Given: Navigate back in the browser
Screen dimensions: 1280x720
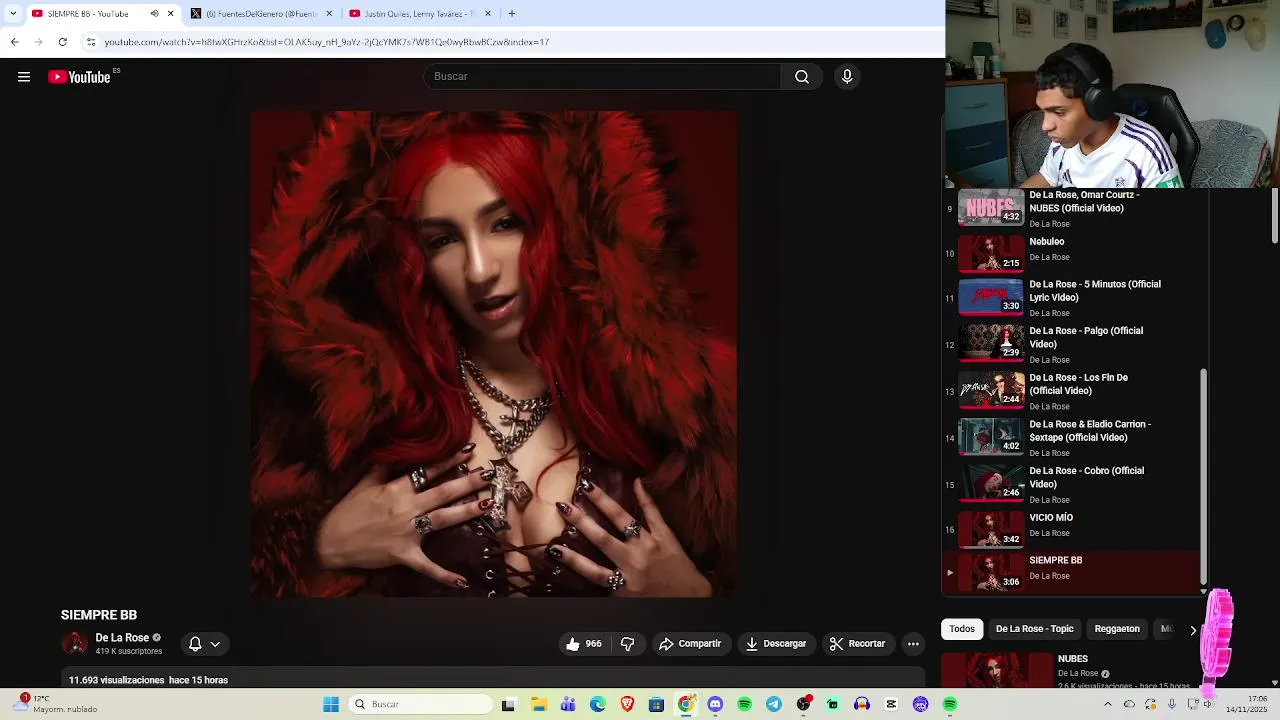Looking at the screenshot, I should (14, 42).
